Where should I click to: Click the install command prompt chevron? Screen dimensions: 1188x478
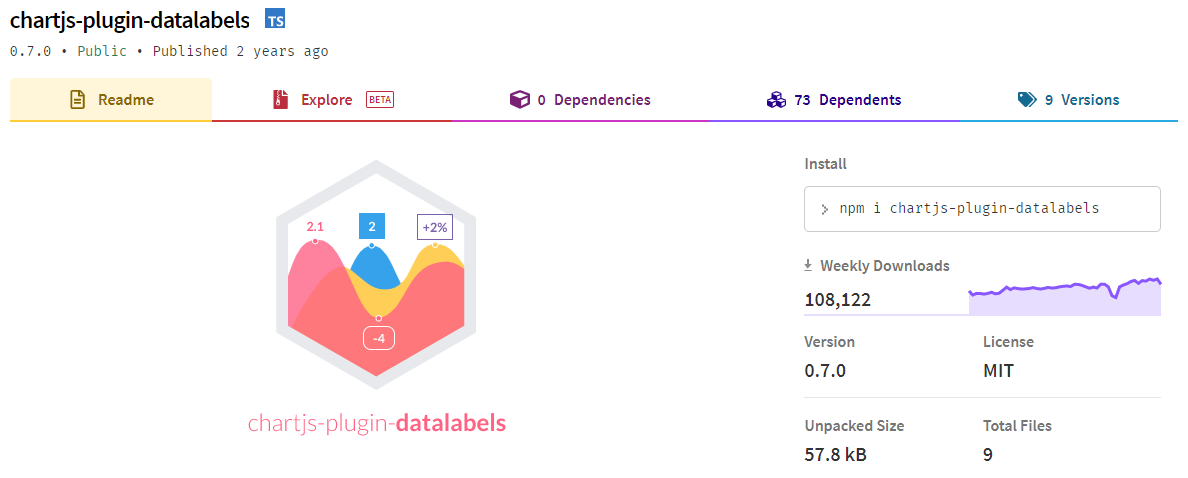824,209
